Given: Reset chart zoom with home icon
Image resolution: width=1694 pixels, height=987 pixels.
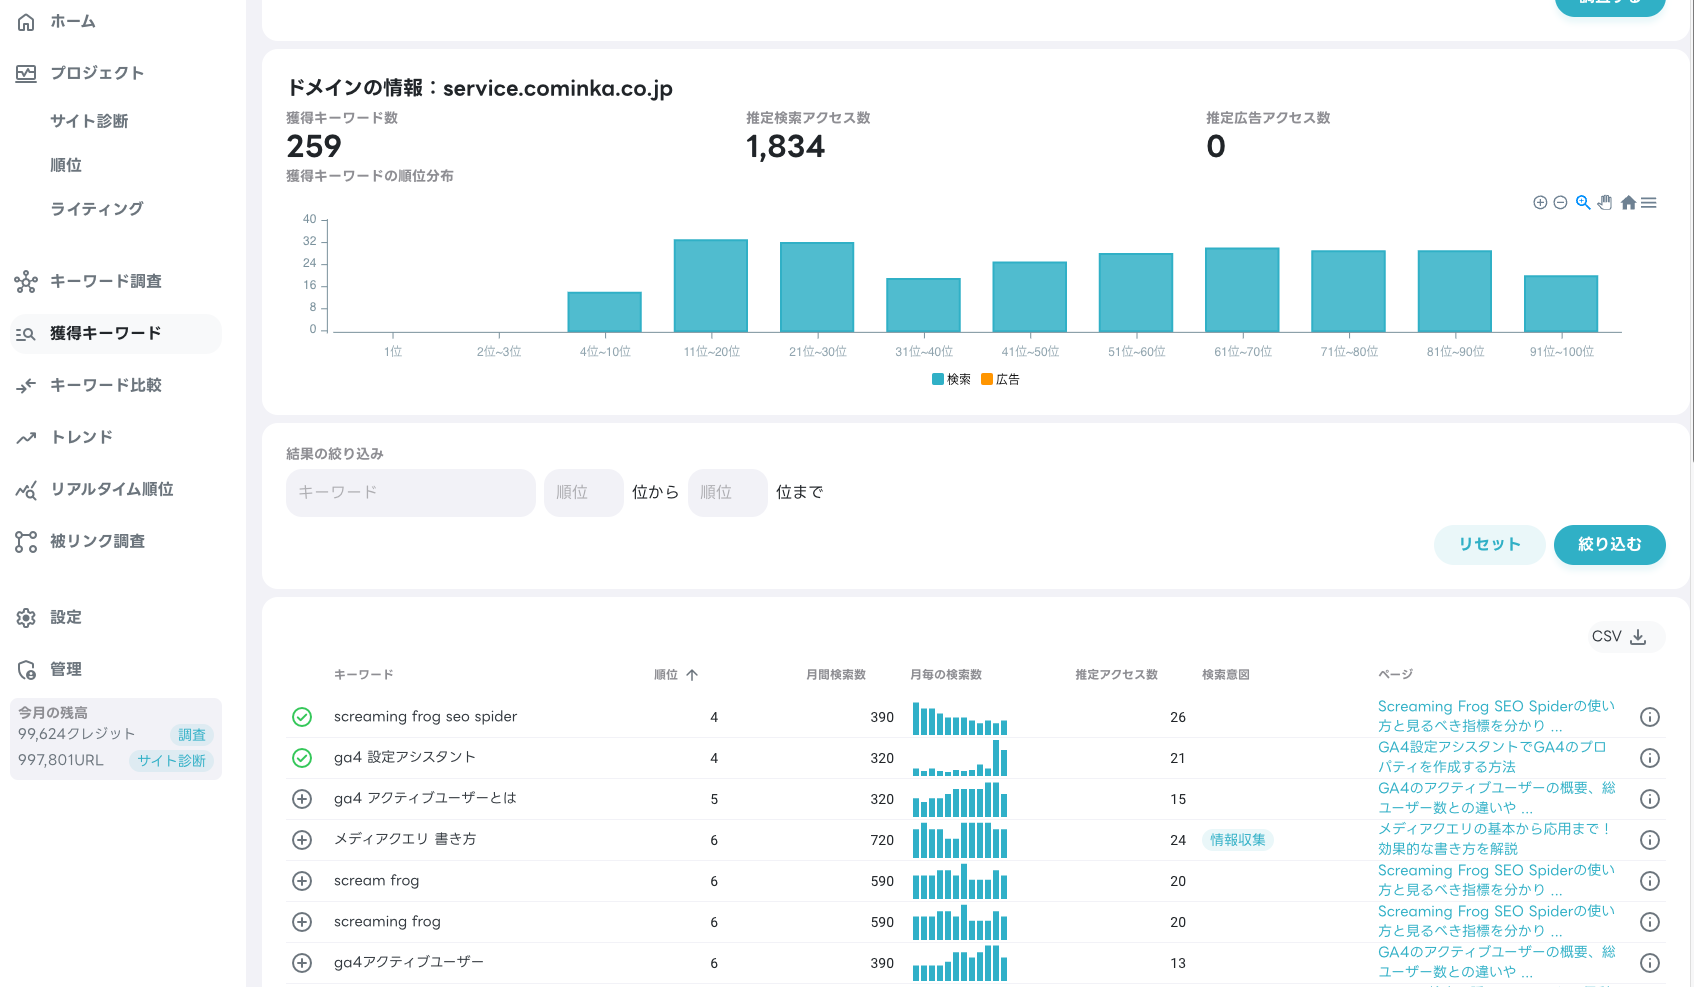Looking at the screenshot, I should point(1628,203).
